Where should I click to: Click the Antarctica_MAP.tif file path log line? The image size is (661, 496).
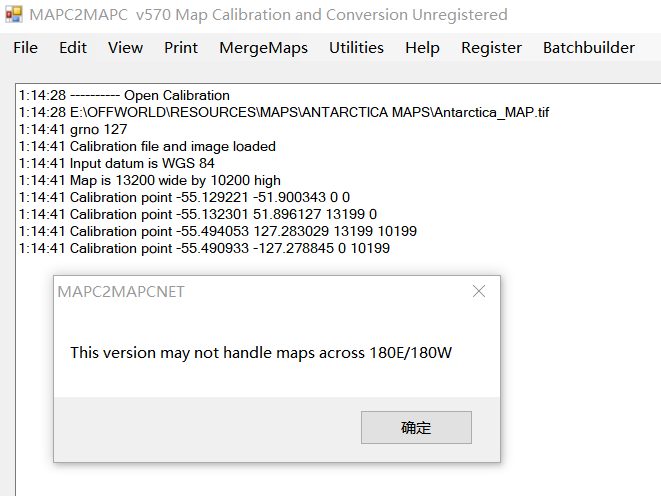tap(283, 112)
